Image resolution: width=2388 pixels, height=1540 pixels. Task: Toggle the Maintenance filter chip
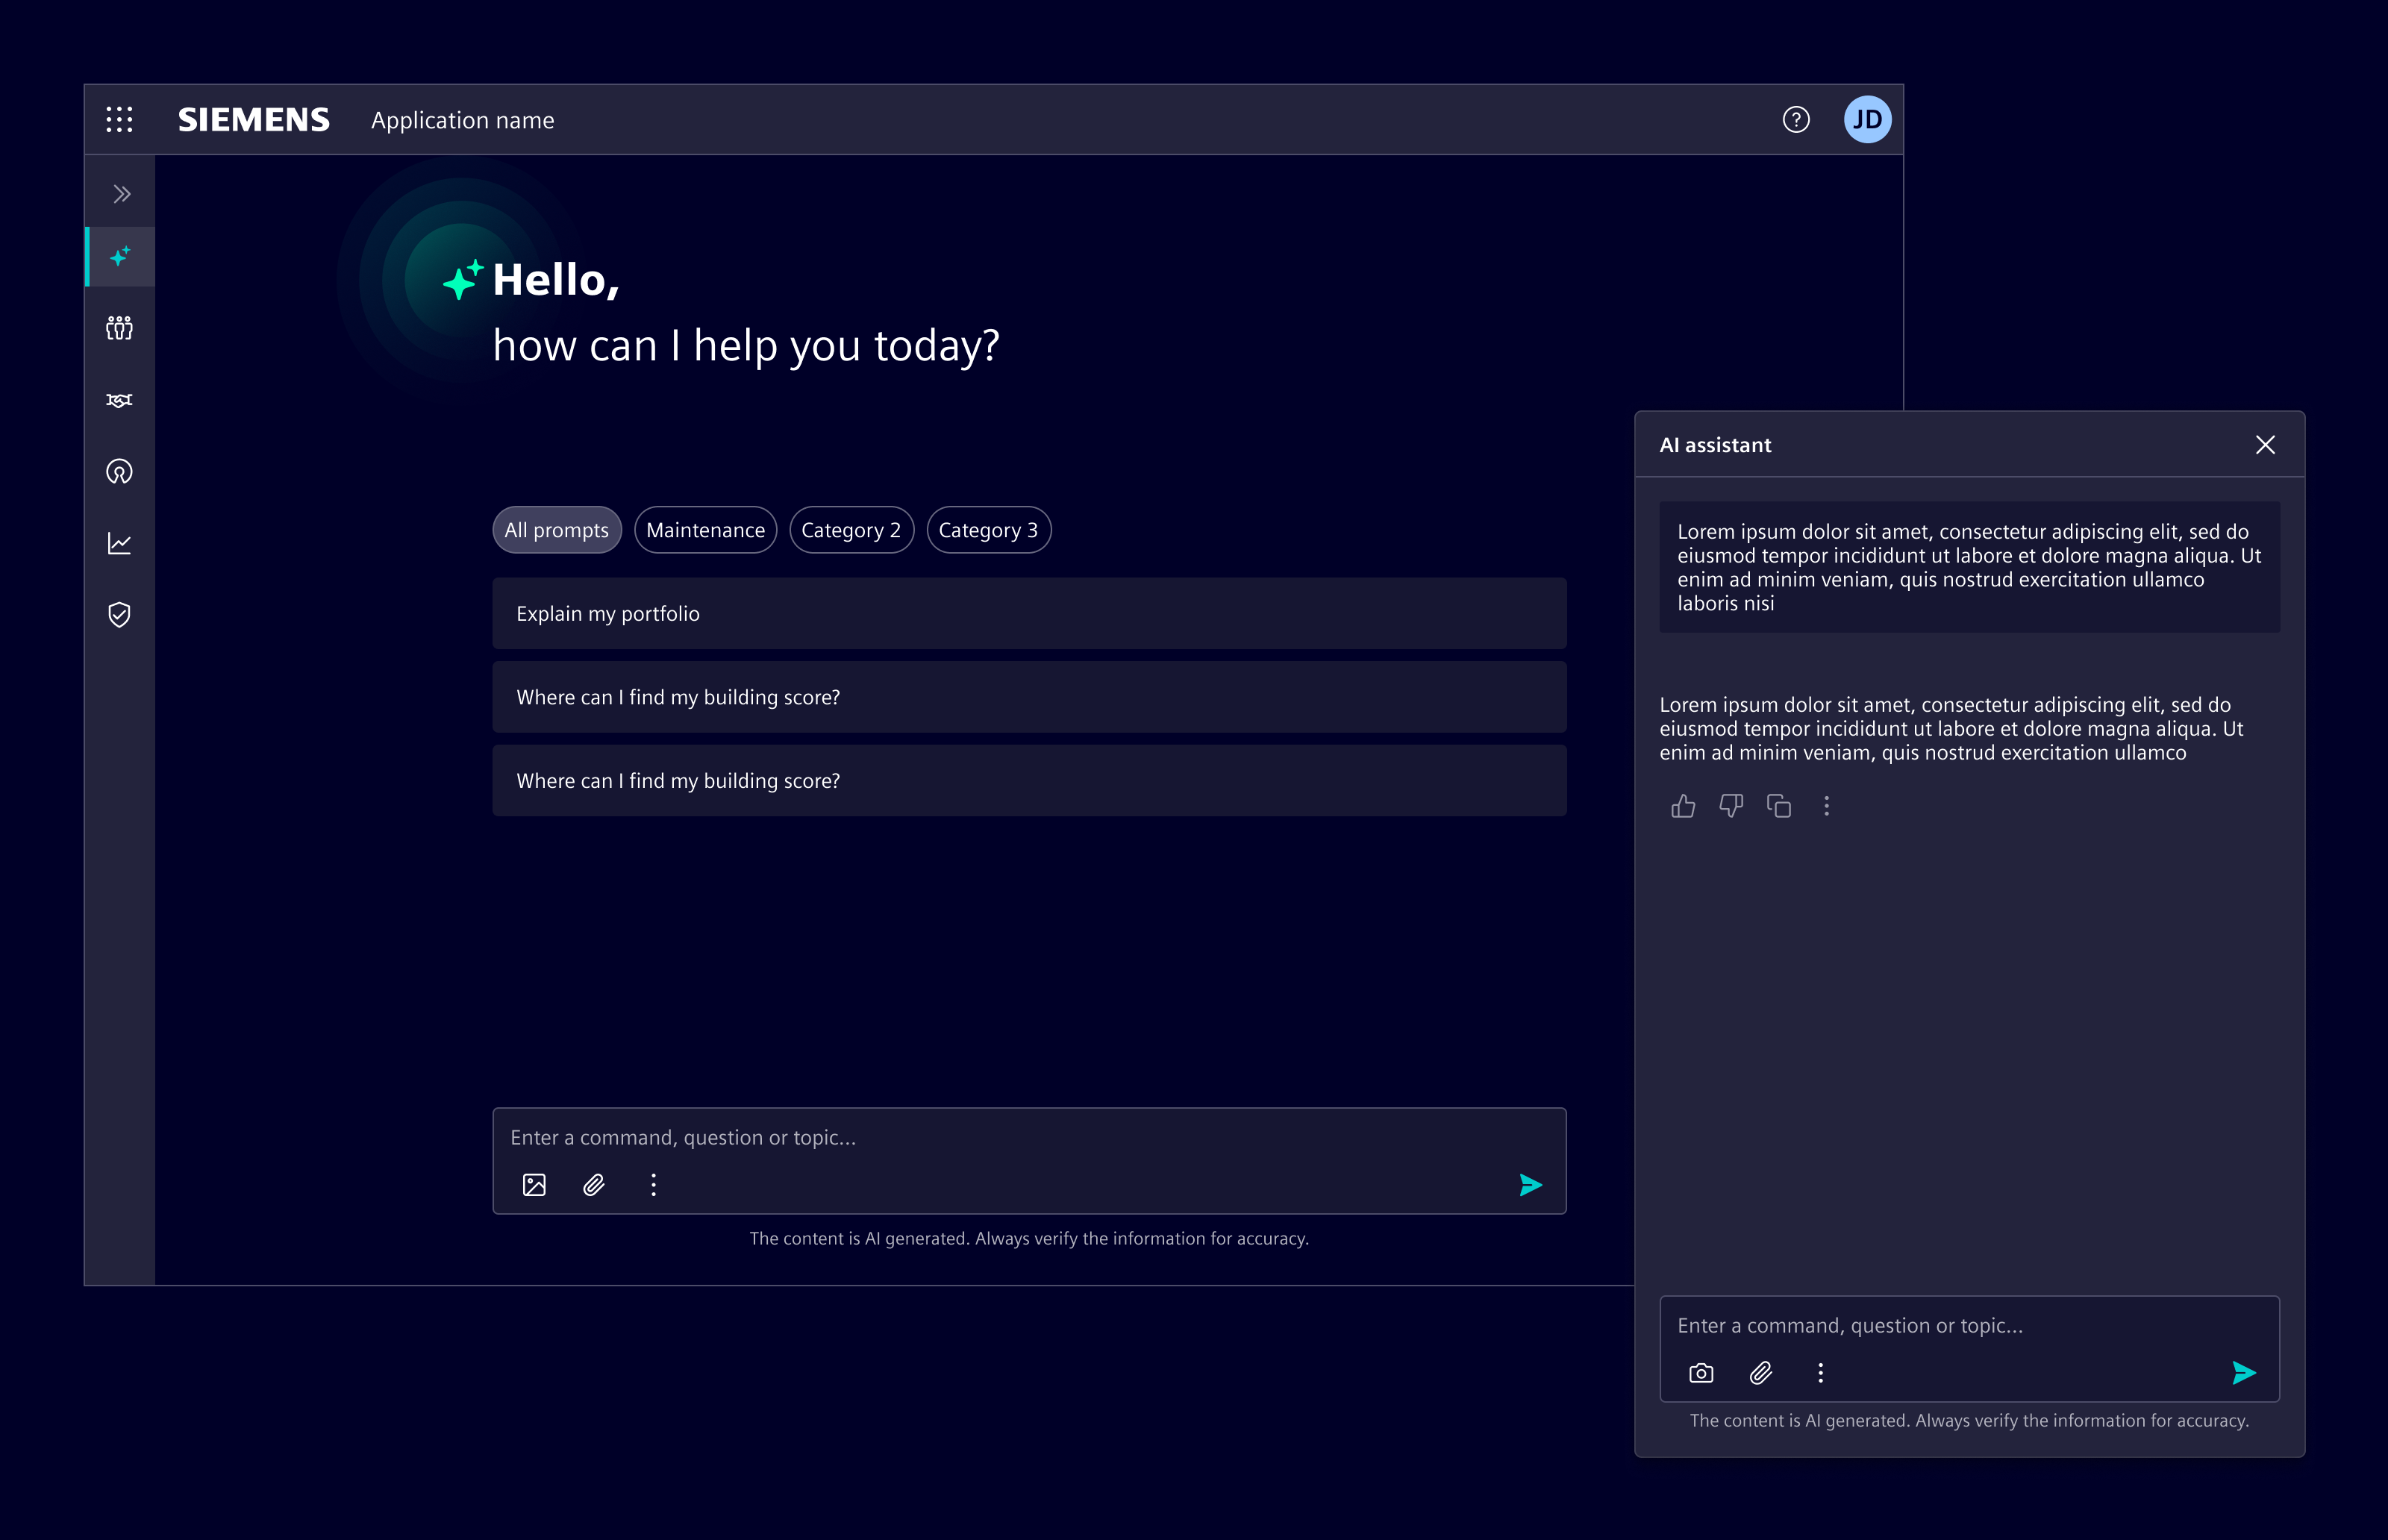pyautogui.click(x=706, y=530)
